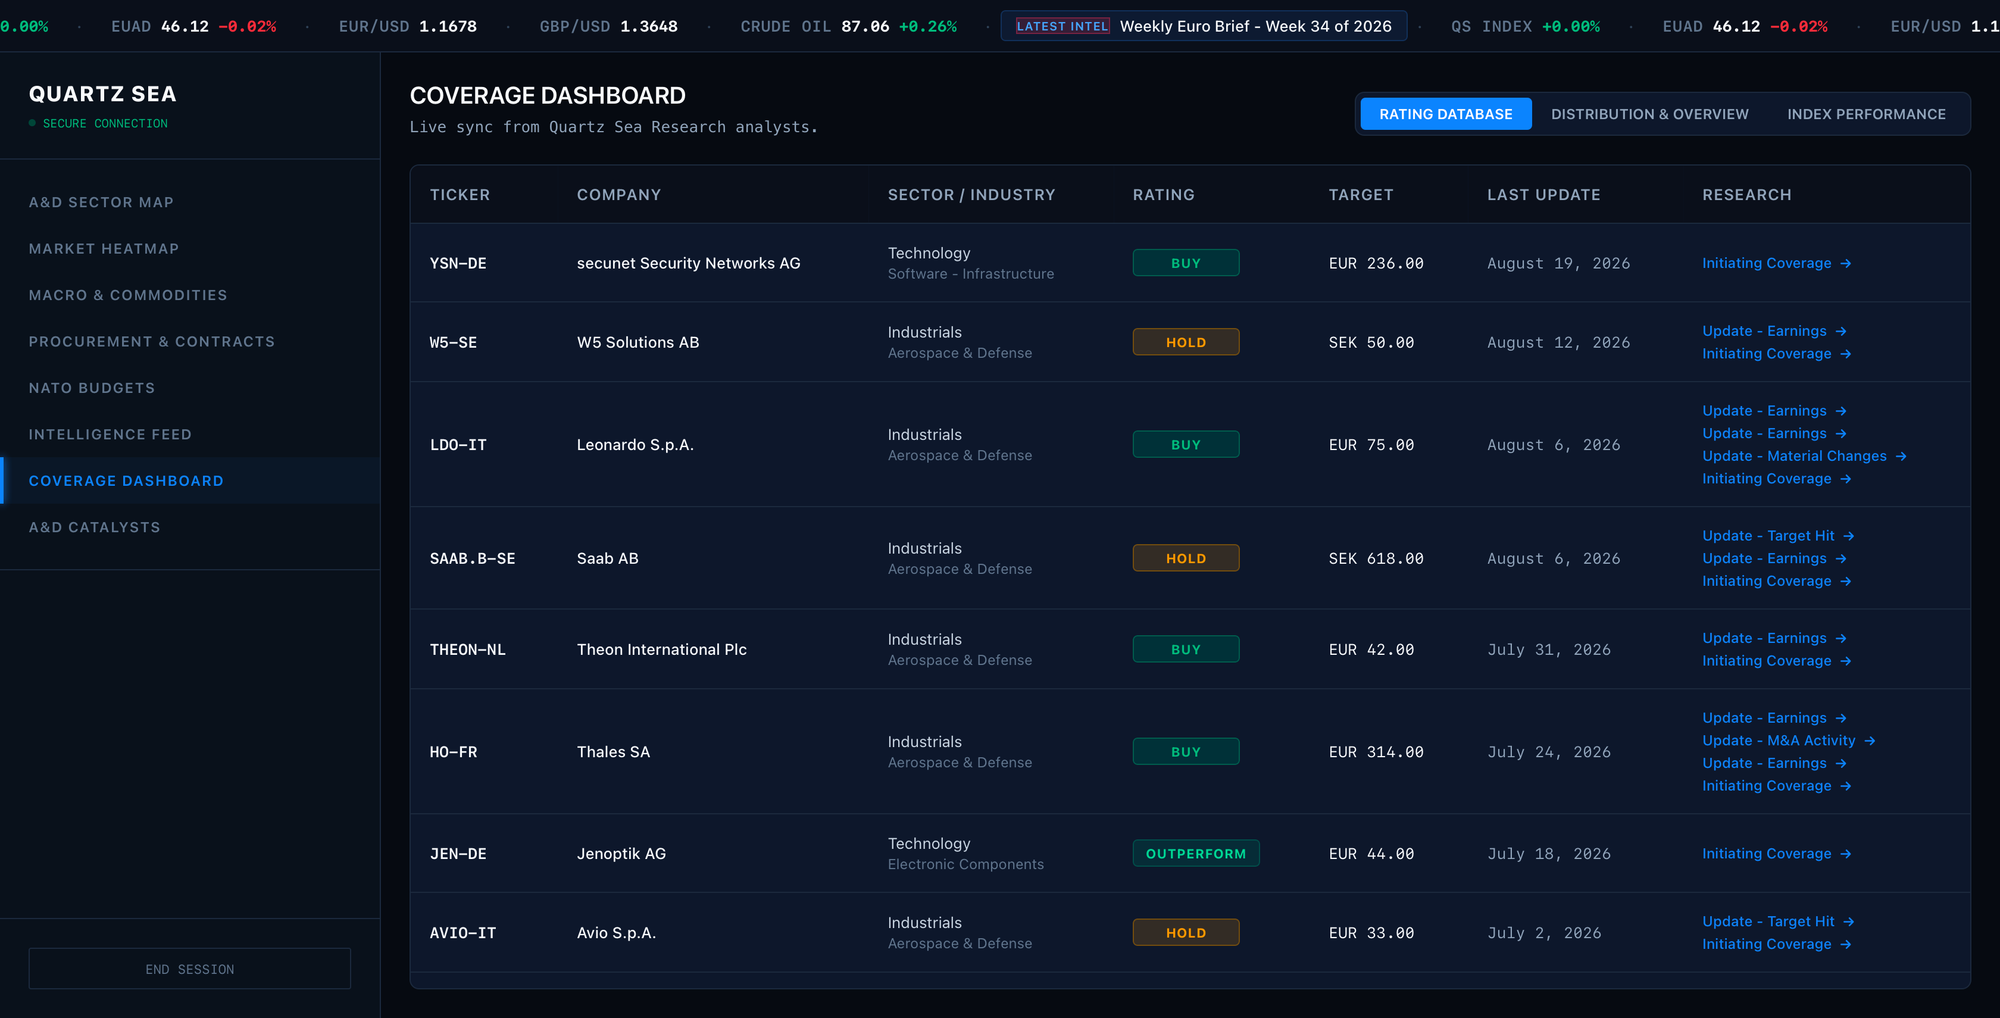
Task: Open Thales Update - M&A Activity report
Action: pyautogui.click(x=1788, y=741)
